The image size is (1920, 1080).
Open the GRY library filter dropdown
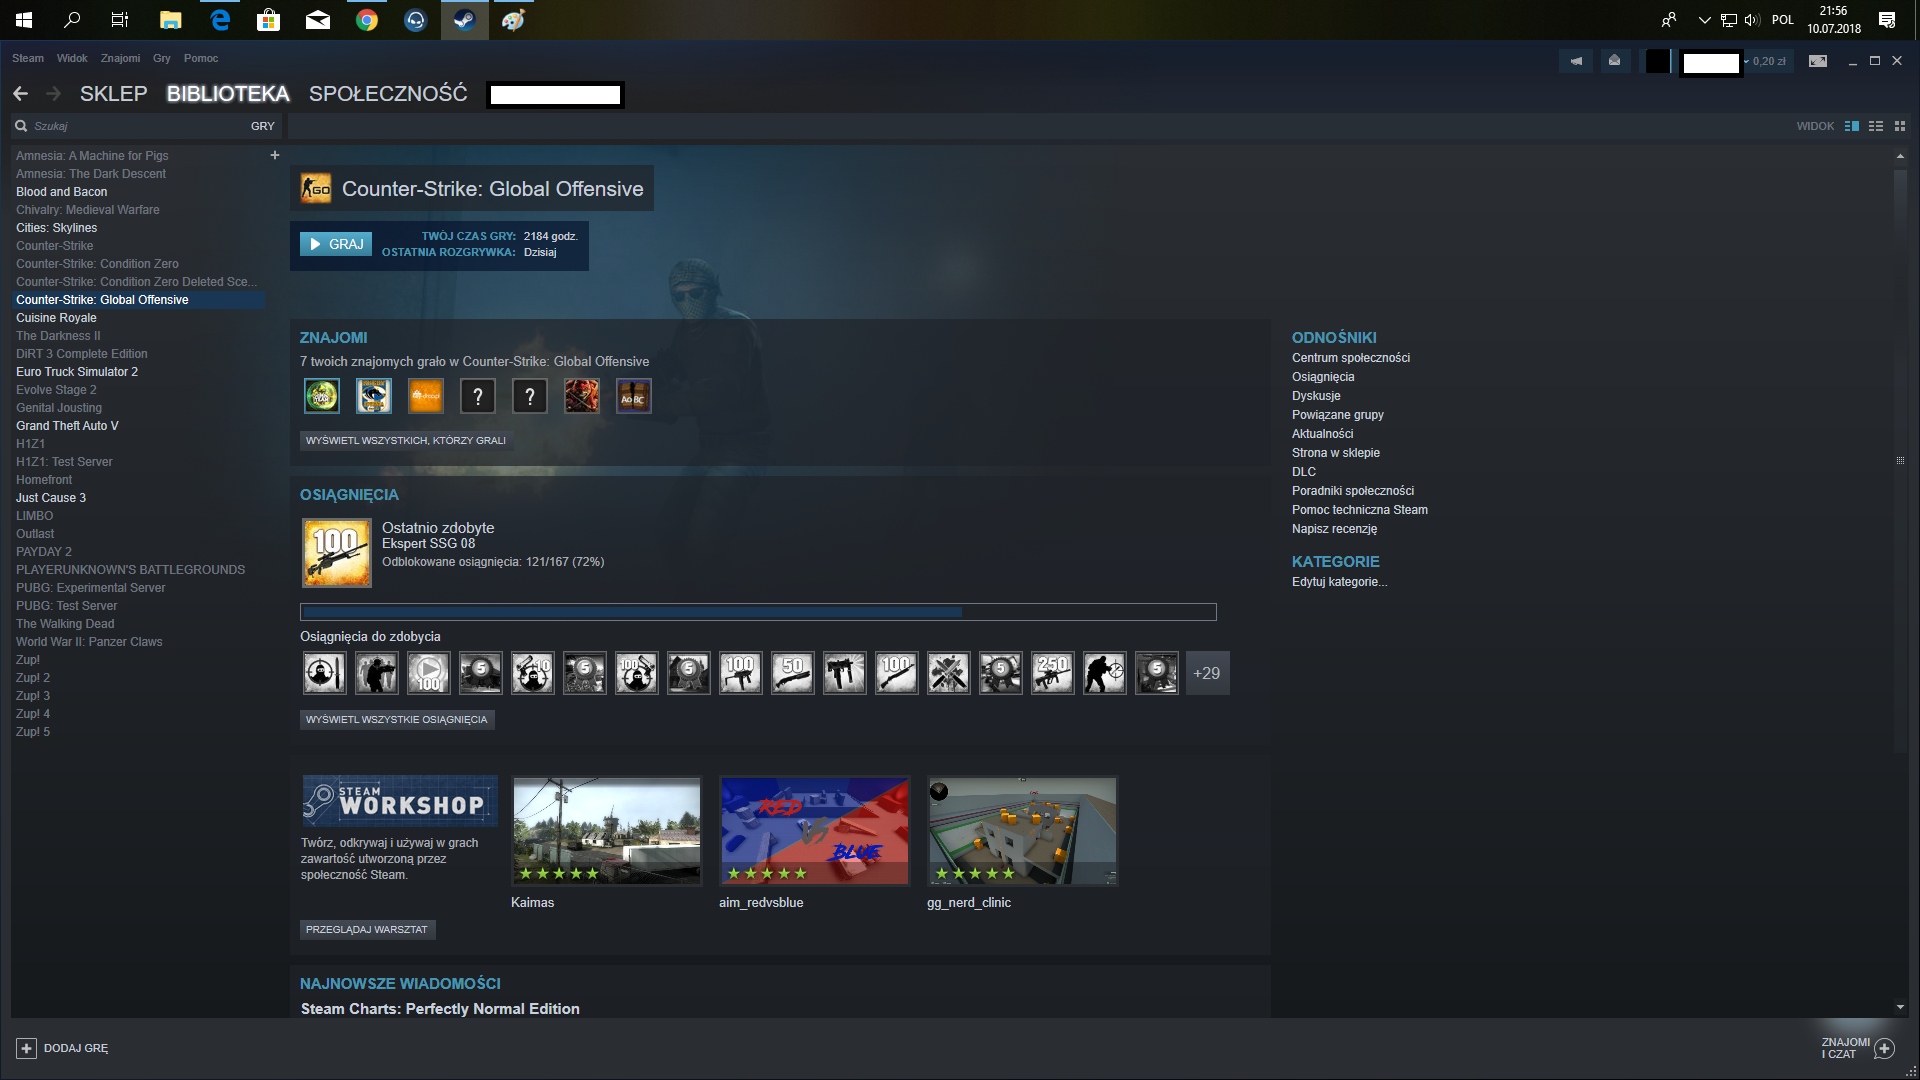click(262, 126)
